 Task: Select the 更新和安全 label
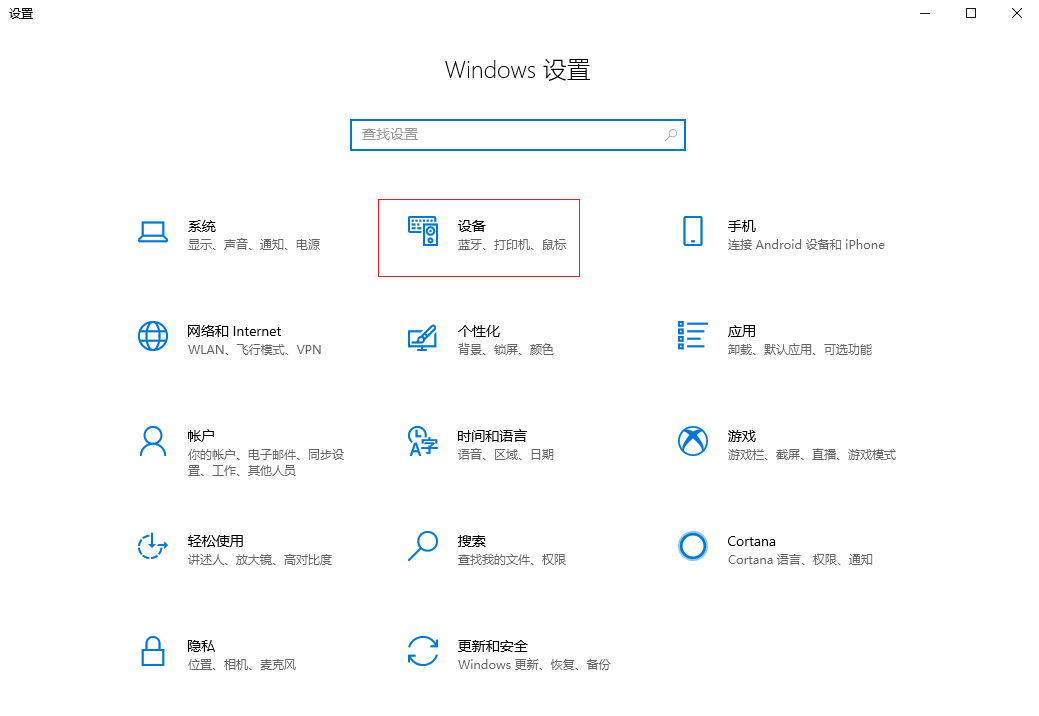point(492,646)
